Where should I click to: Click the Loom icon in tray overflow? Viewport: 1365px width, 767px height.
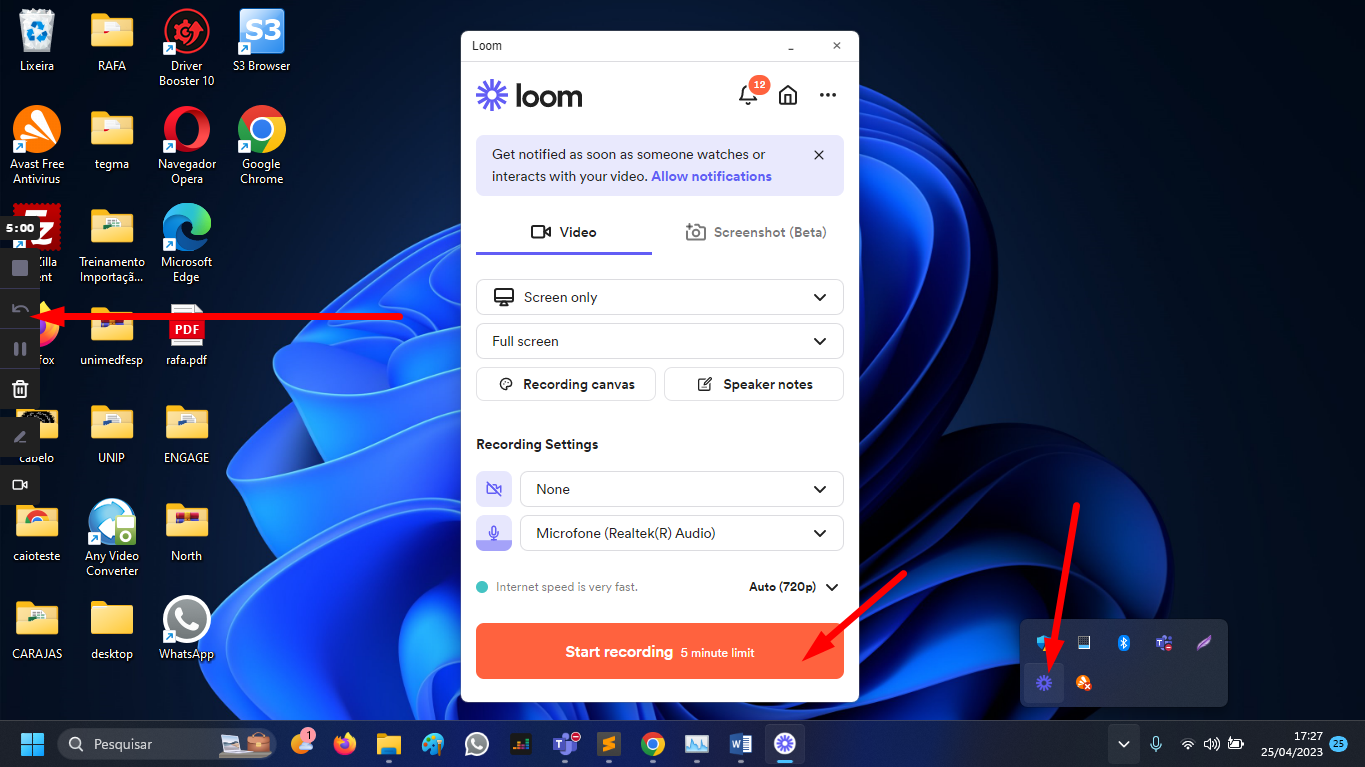click(x=1044, y=683)
